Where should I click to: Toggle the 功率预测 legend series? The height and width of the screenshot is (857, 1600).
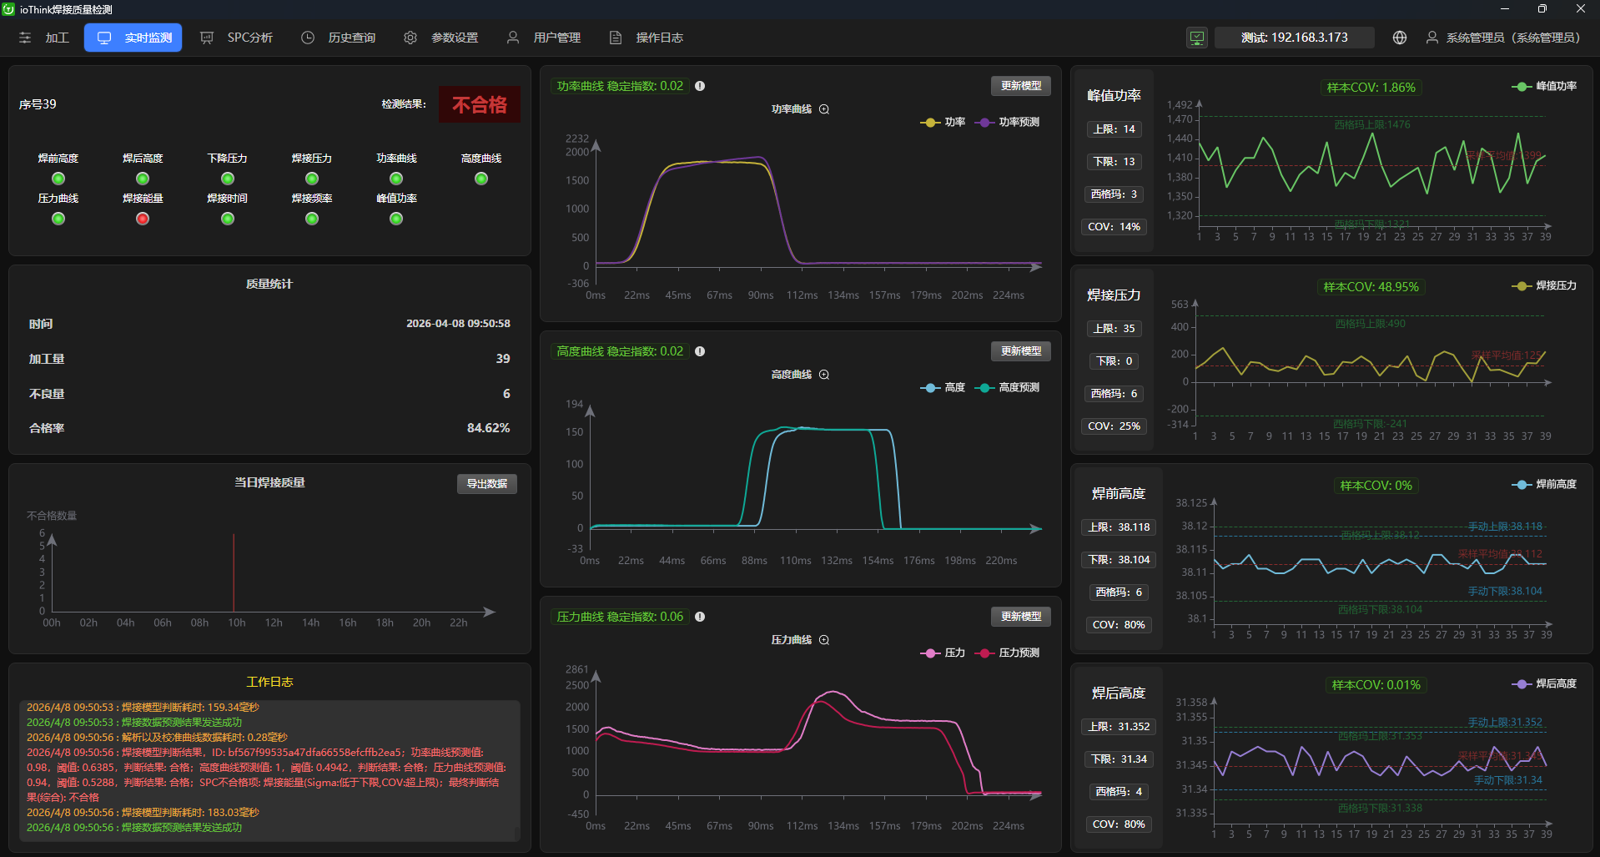1007,122
